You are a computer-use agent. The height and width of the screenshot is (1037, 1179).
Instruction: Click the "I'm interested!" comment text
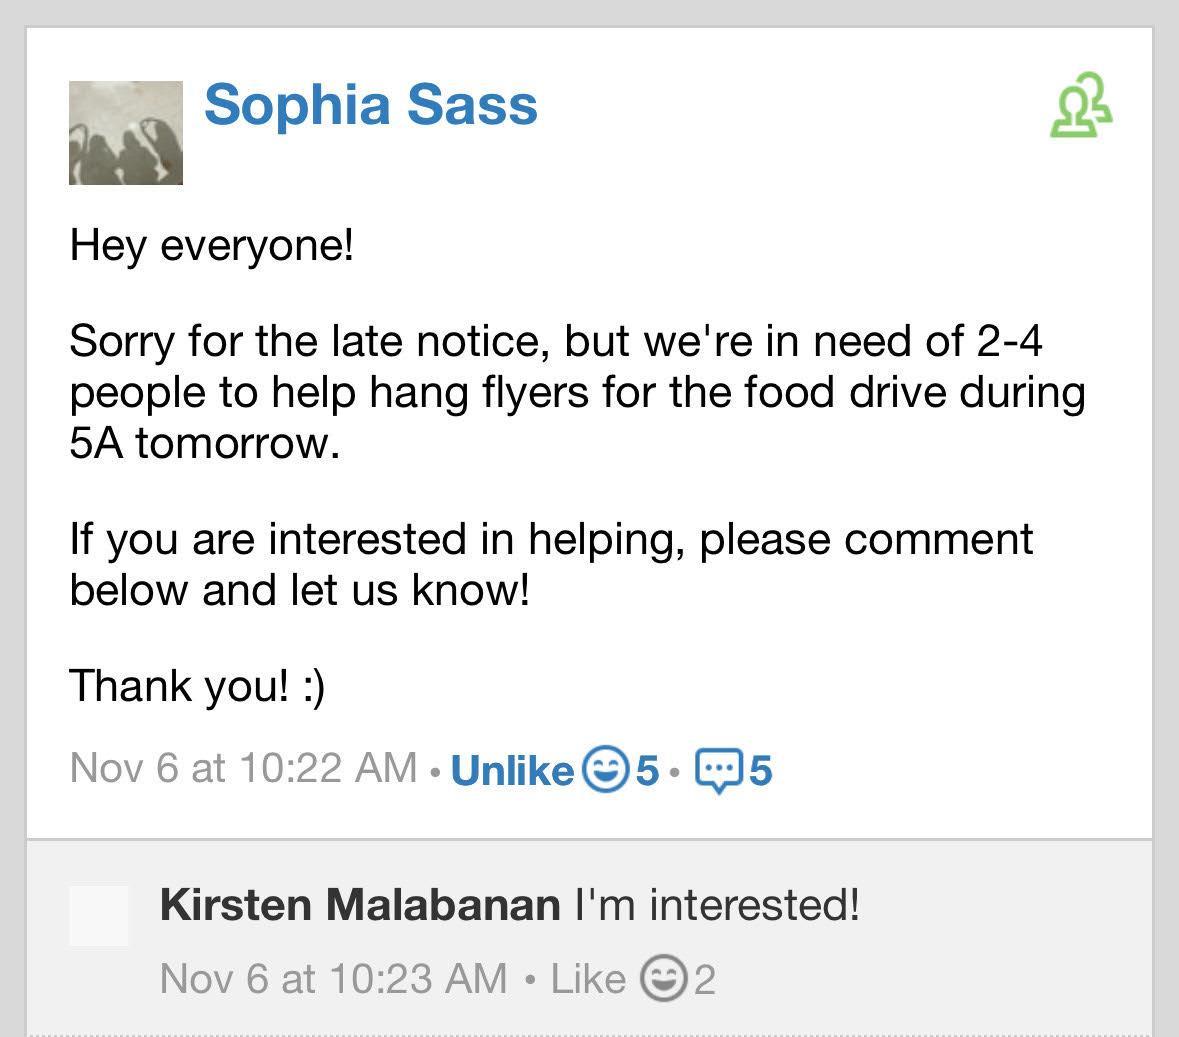coord(716,905)
